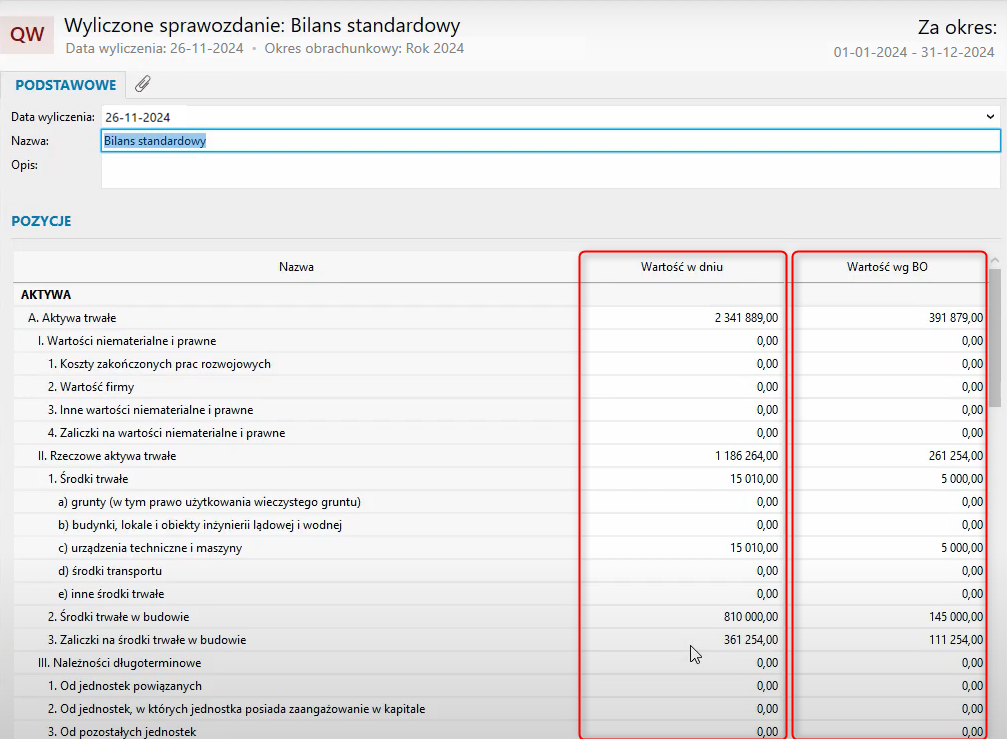Screen dimensions: 1007x739
Task: Click 15 010,00 in urządzenia techniczne row
Action: click(754, 548)
